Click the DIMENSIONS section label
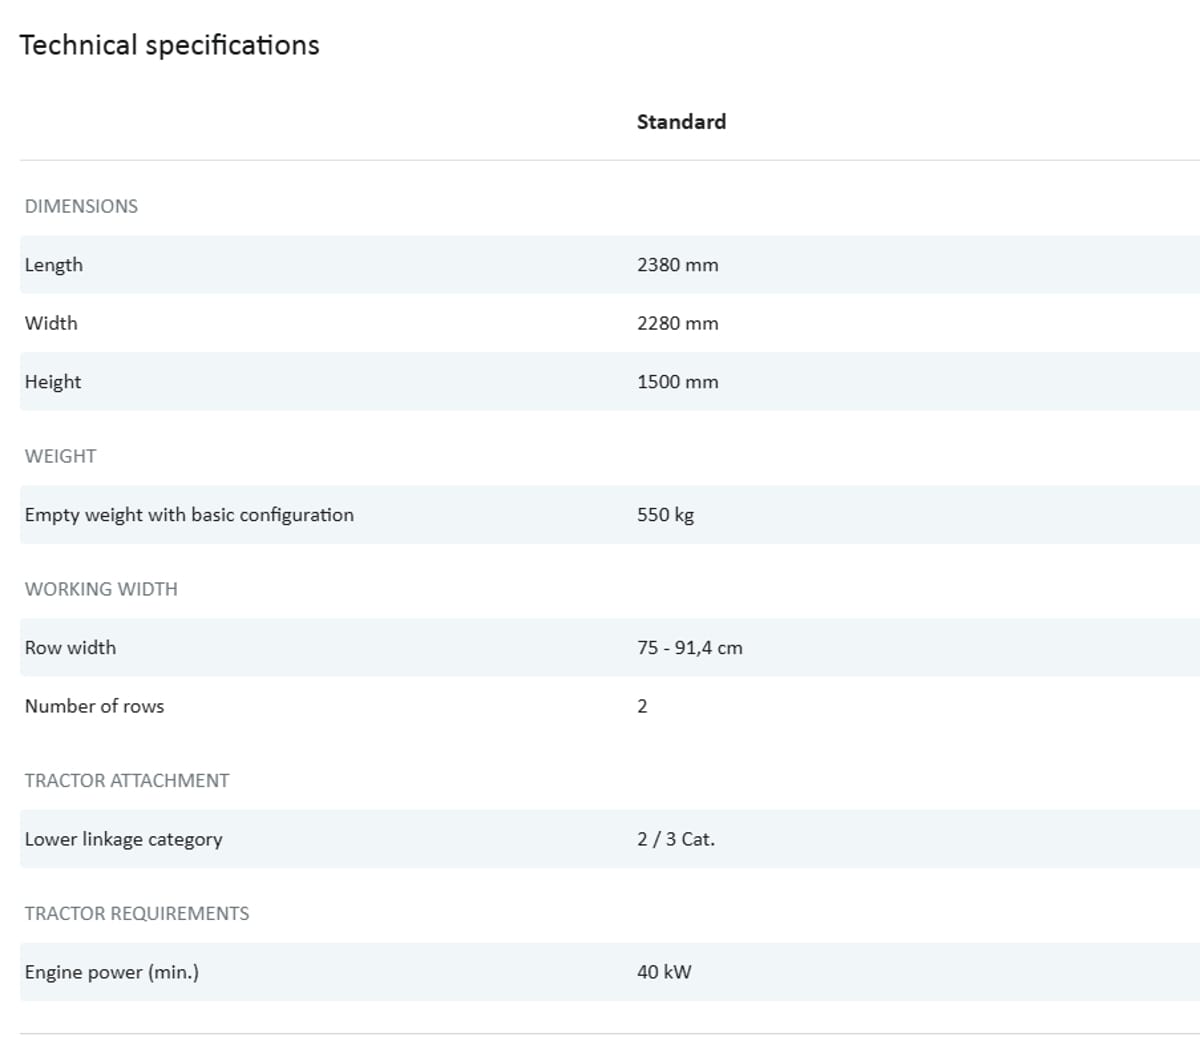The width and height of the screenshot is (1200, 1037). (x=81, y=206)
